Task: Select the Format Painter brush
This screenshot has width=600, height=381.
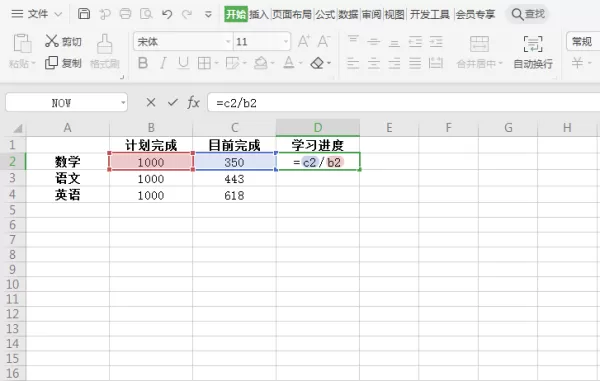Action: coord(104,44)
